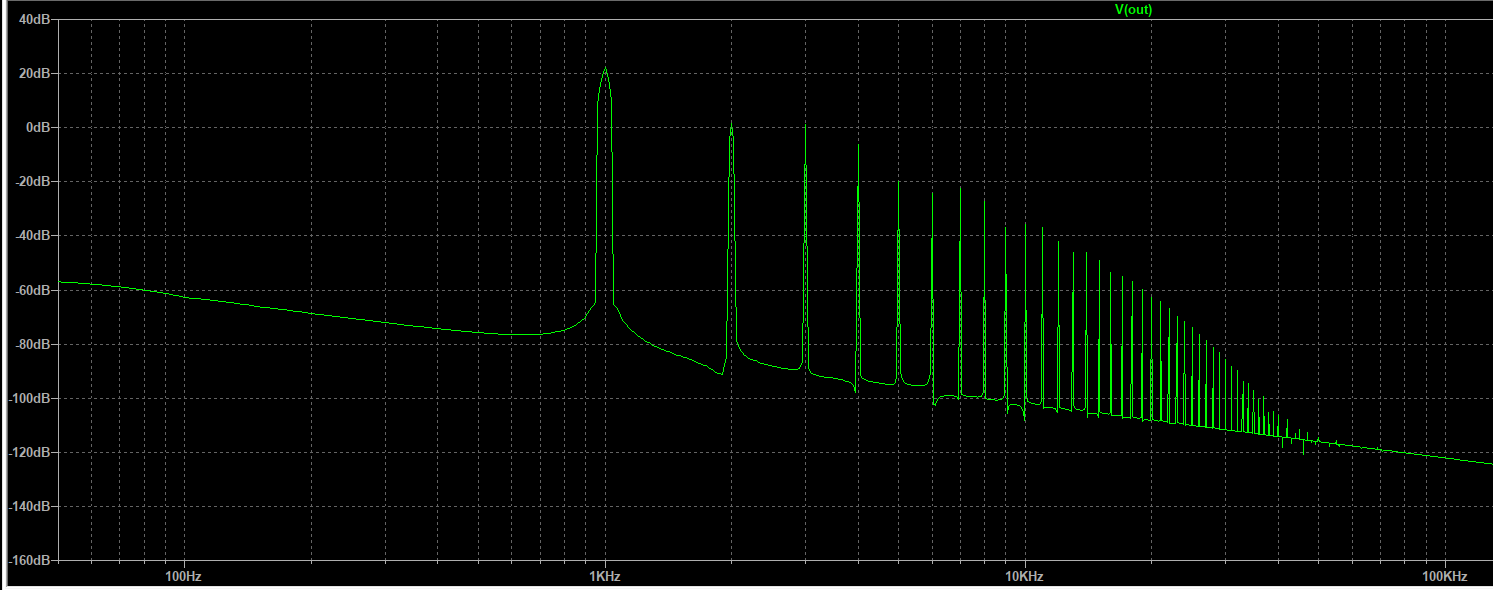Click the -120dB vertical axis label

pyautogui.click(x=31, y=452)
